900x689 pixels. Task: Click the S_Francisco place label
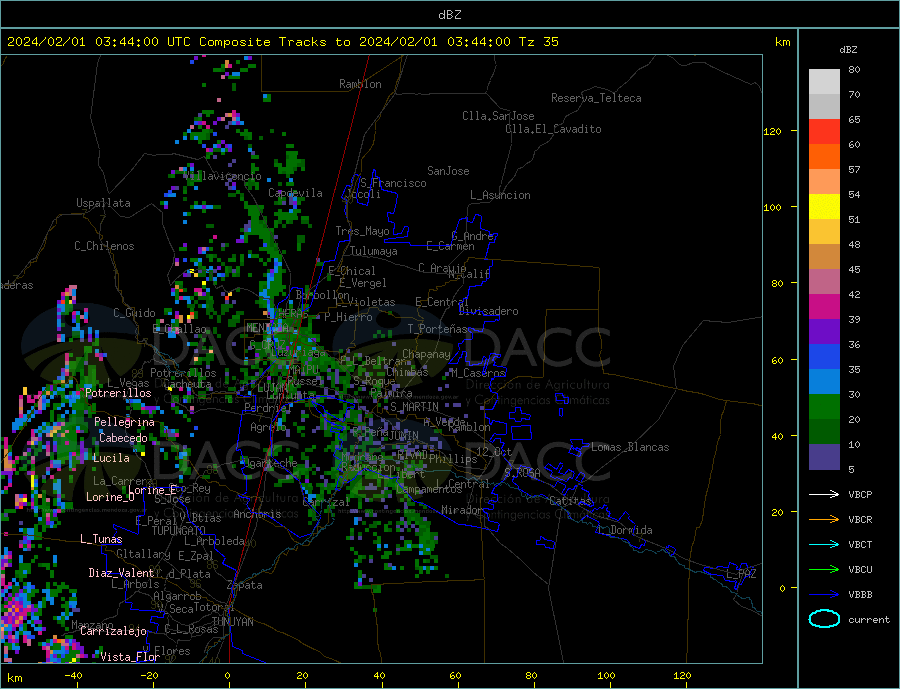point(393,183)
